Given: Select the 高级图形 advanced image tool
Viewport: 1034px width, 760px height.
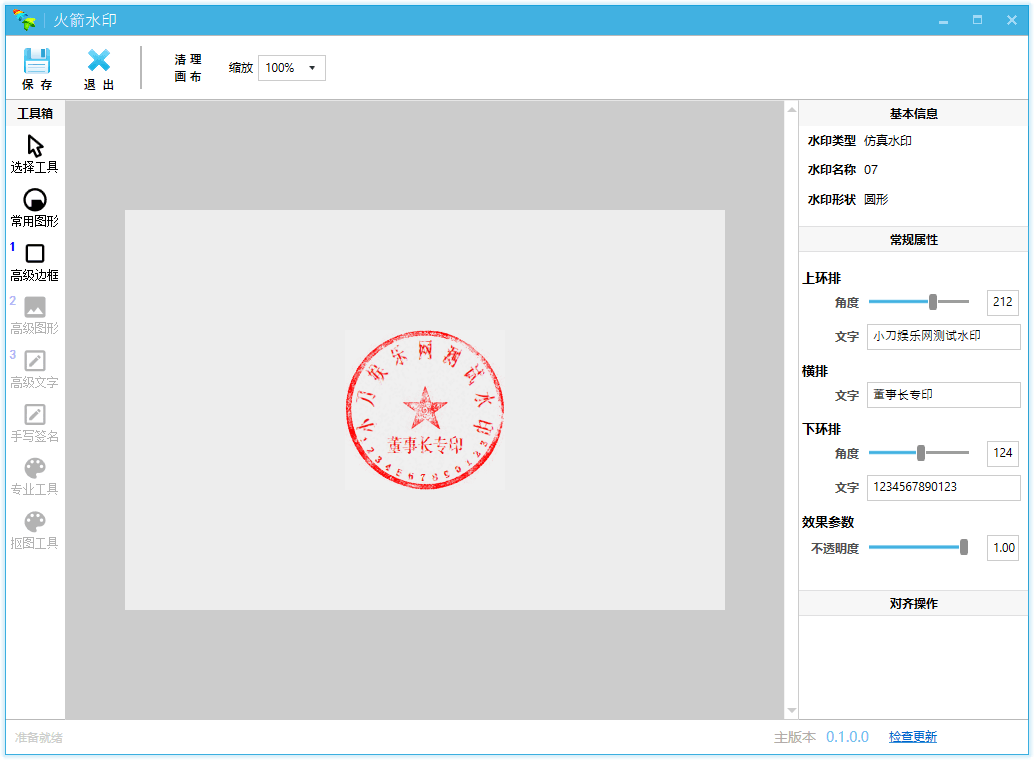Looking at the screenshot, I should tap(35, 308).
